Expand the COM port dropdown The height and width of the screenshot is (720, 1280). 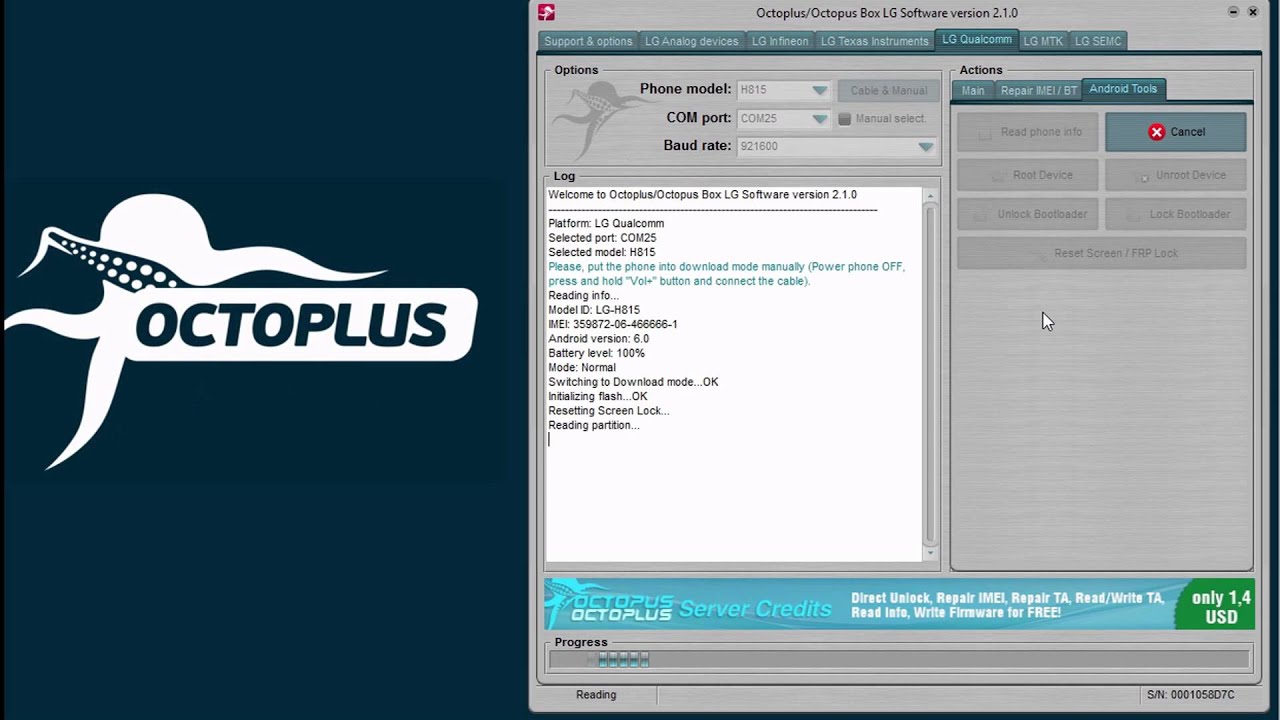point(819,119)
